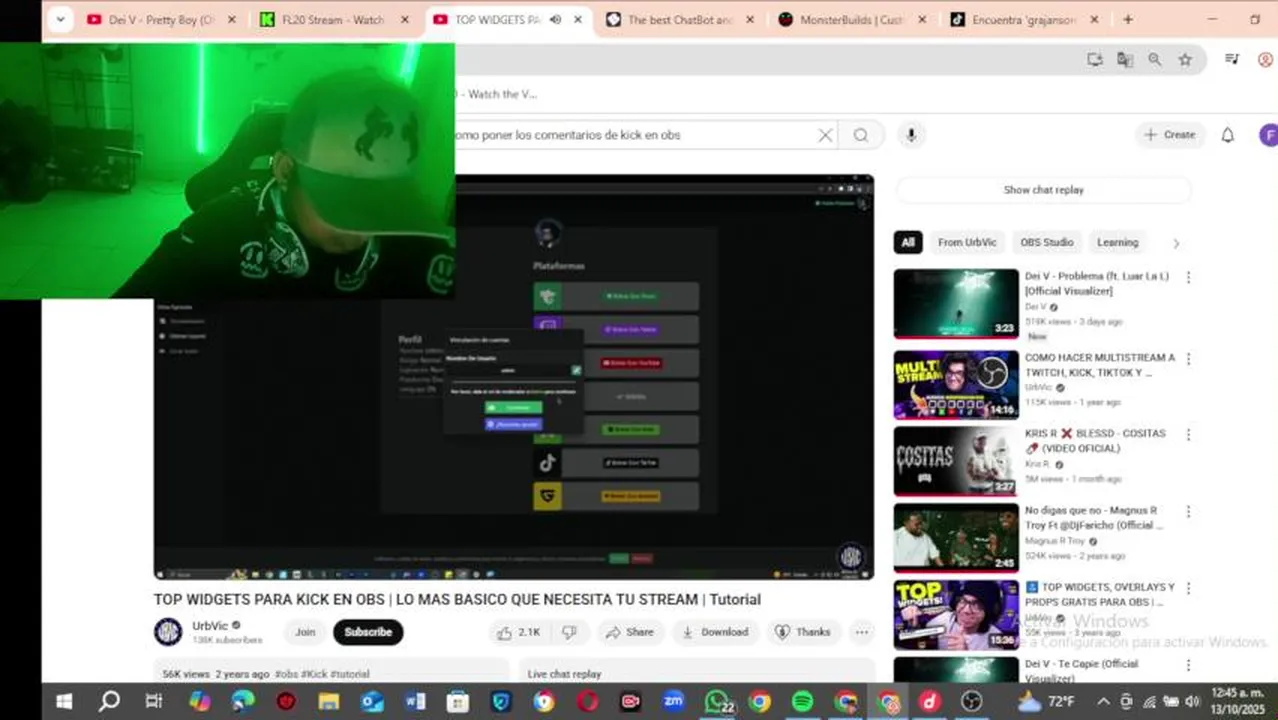Switch to The best ChatBot tab
The width and height of the screenshot is (1278, 720).
[679, 19]
